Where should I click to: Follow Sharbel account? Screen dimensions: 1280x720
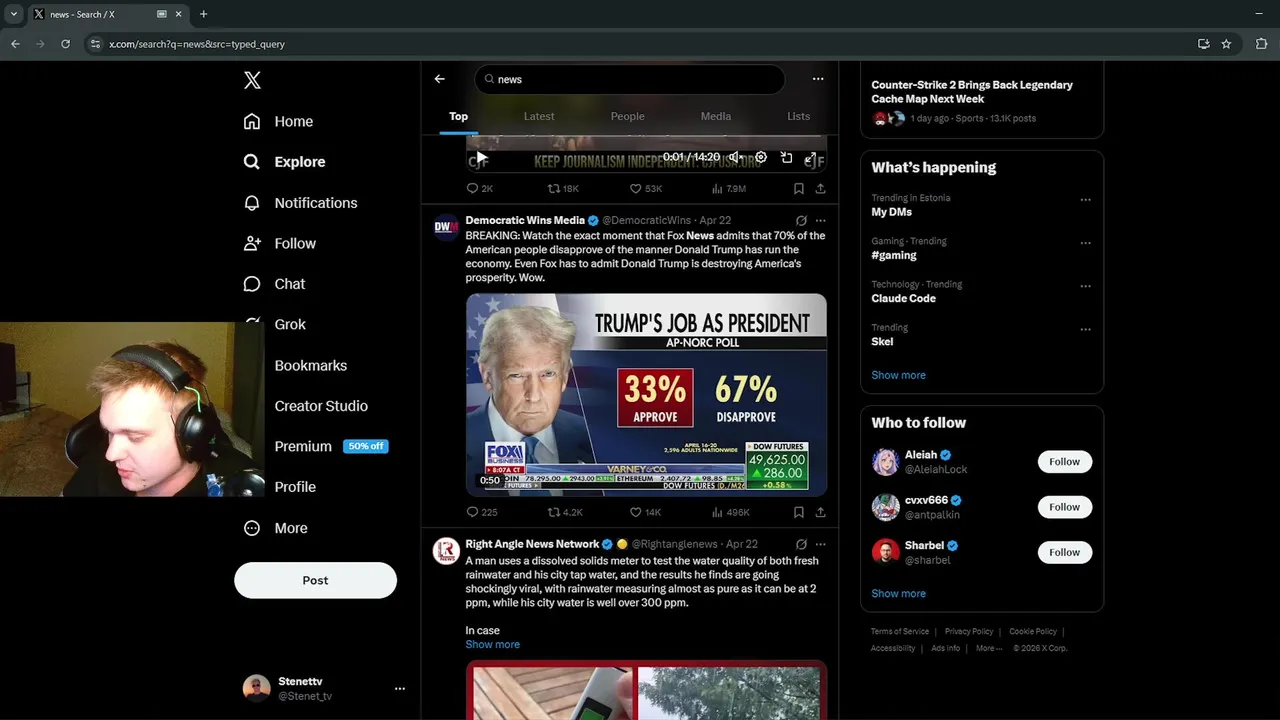click(x=1064, y=552)
